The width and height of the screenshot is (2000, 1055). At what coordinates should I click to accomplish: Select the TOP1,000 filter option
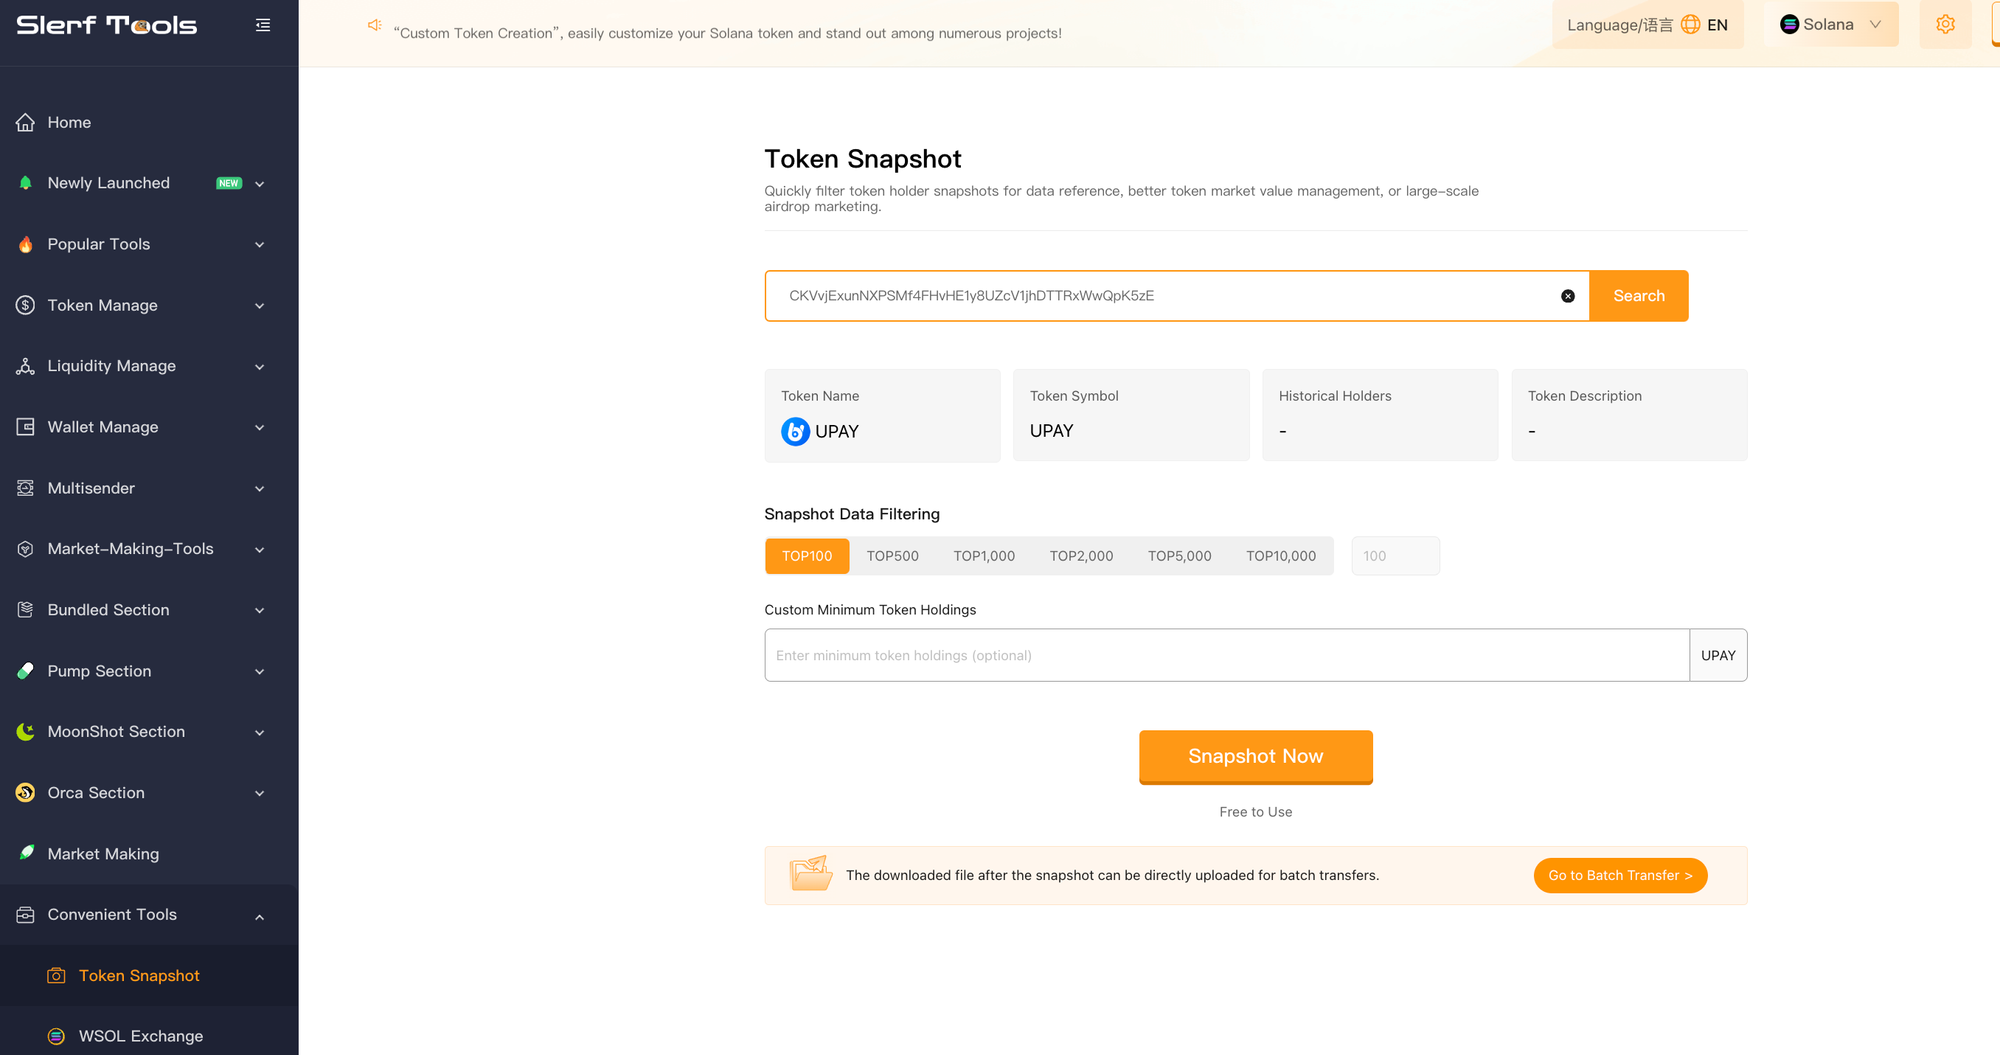(x=984, y=556)
